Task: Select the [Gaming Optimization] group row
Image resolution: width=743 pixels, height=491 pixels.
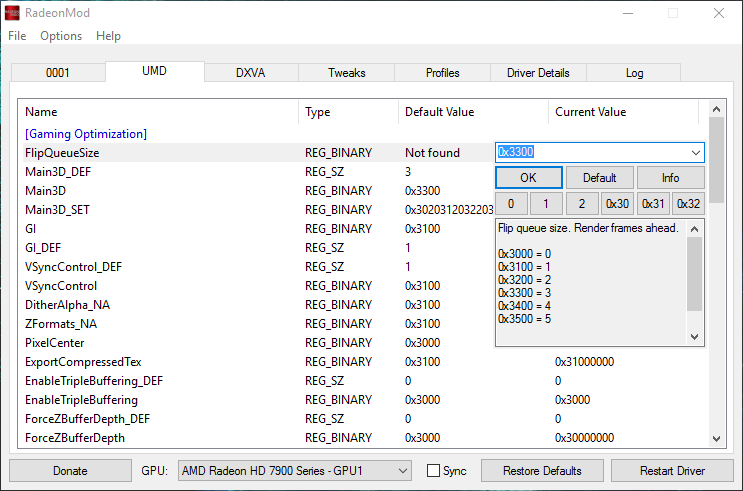Action: click(x=86, y=134)
